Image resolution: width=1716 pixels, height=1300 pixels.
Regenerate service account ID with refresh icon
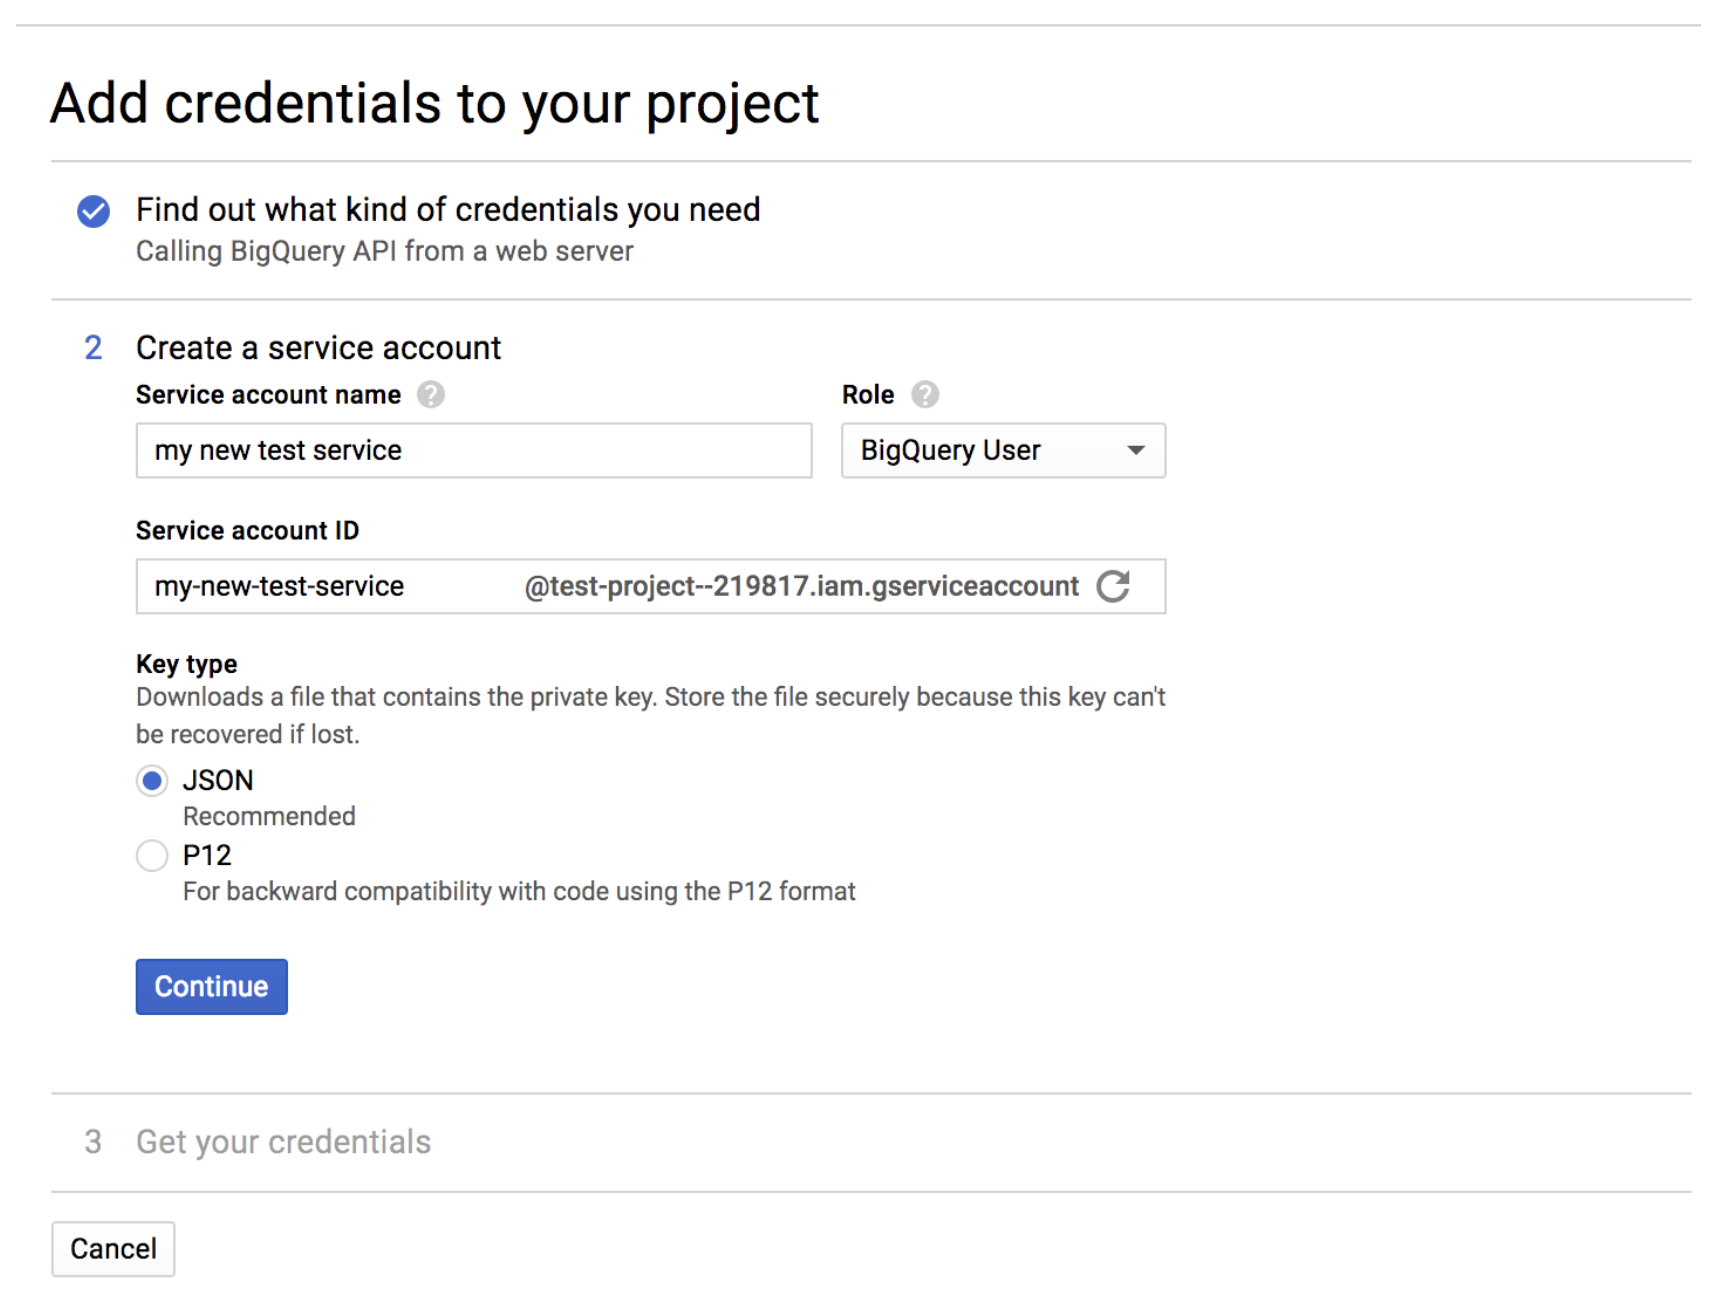(x=1113, y=586)
